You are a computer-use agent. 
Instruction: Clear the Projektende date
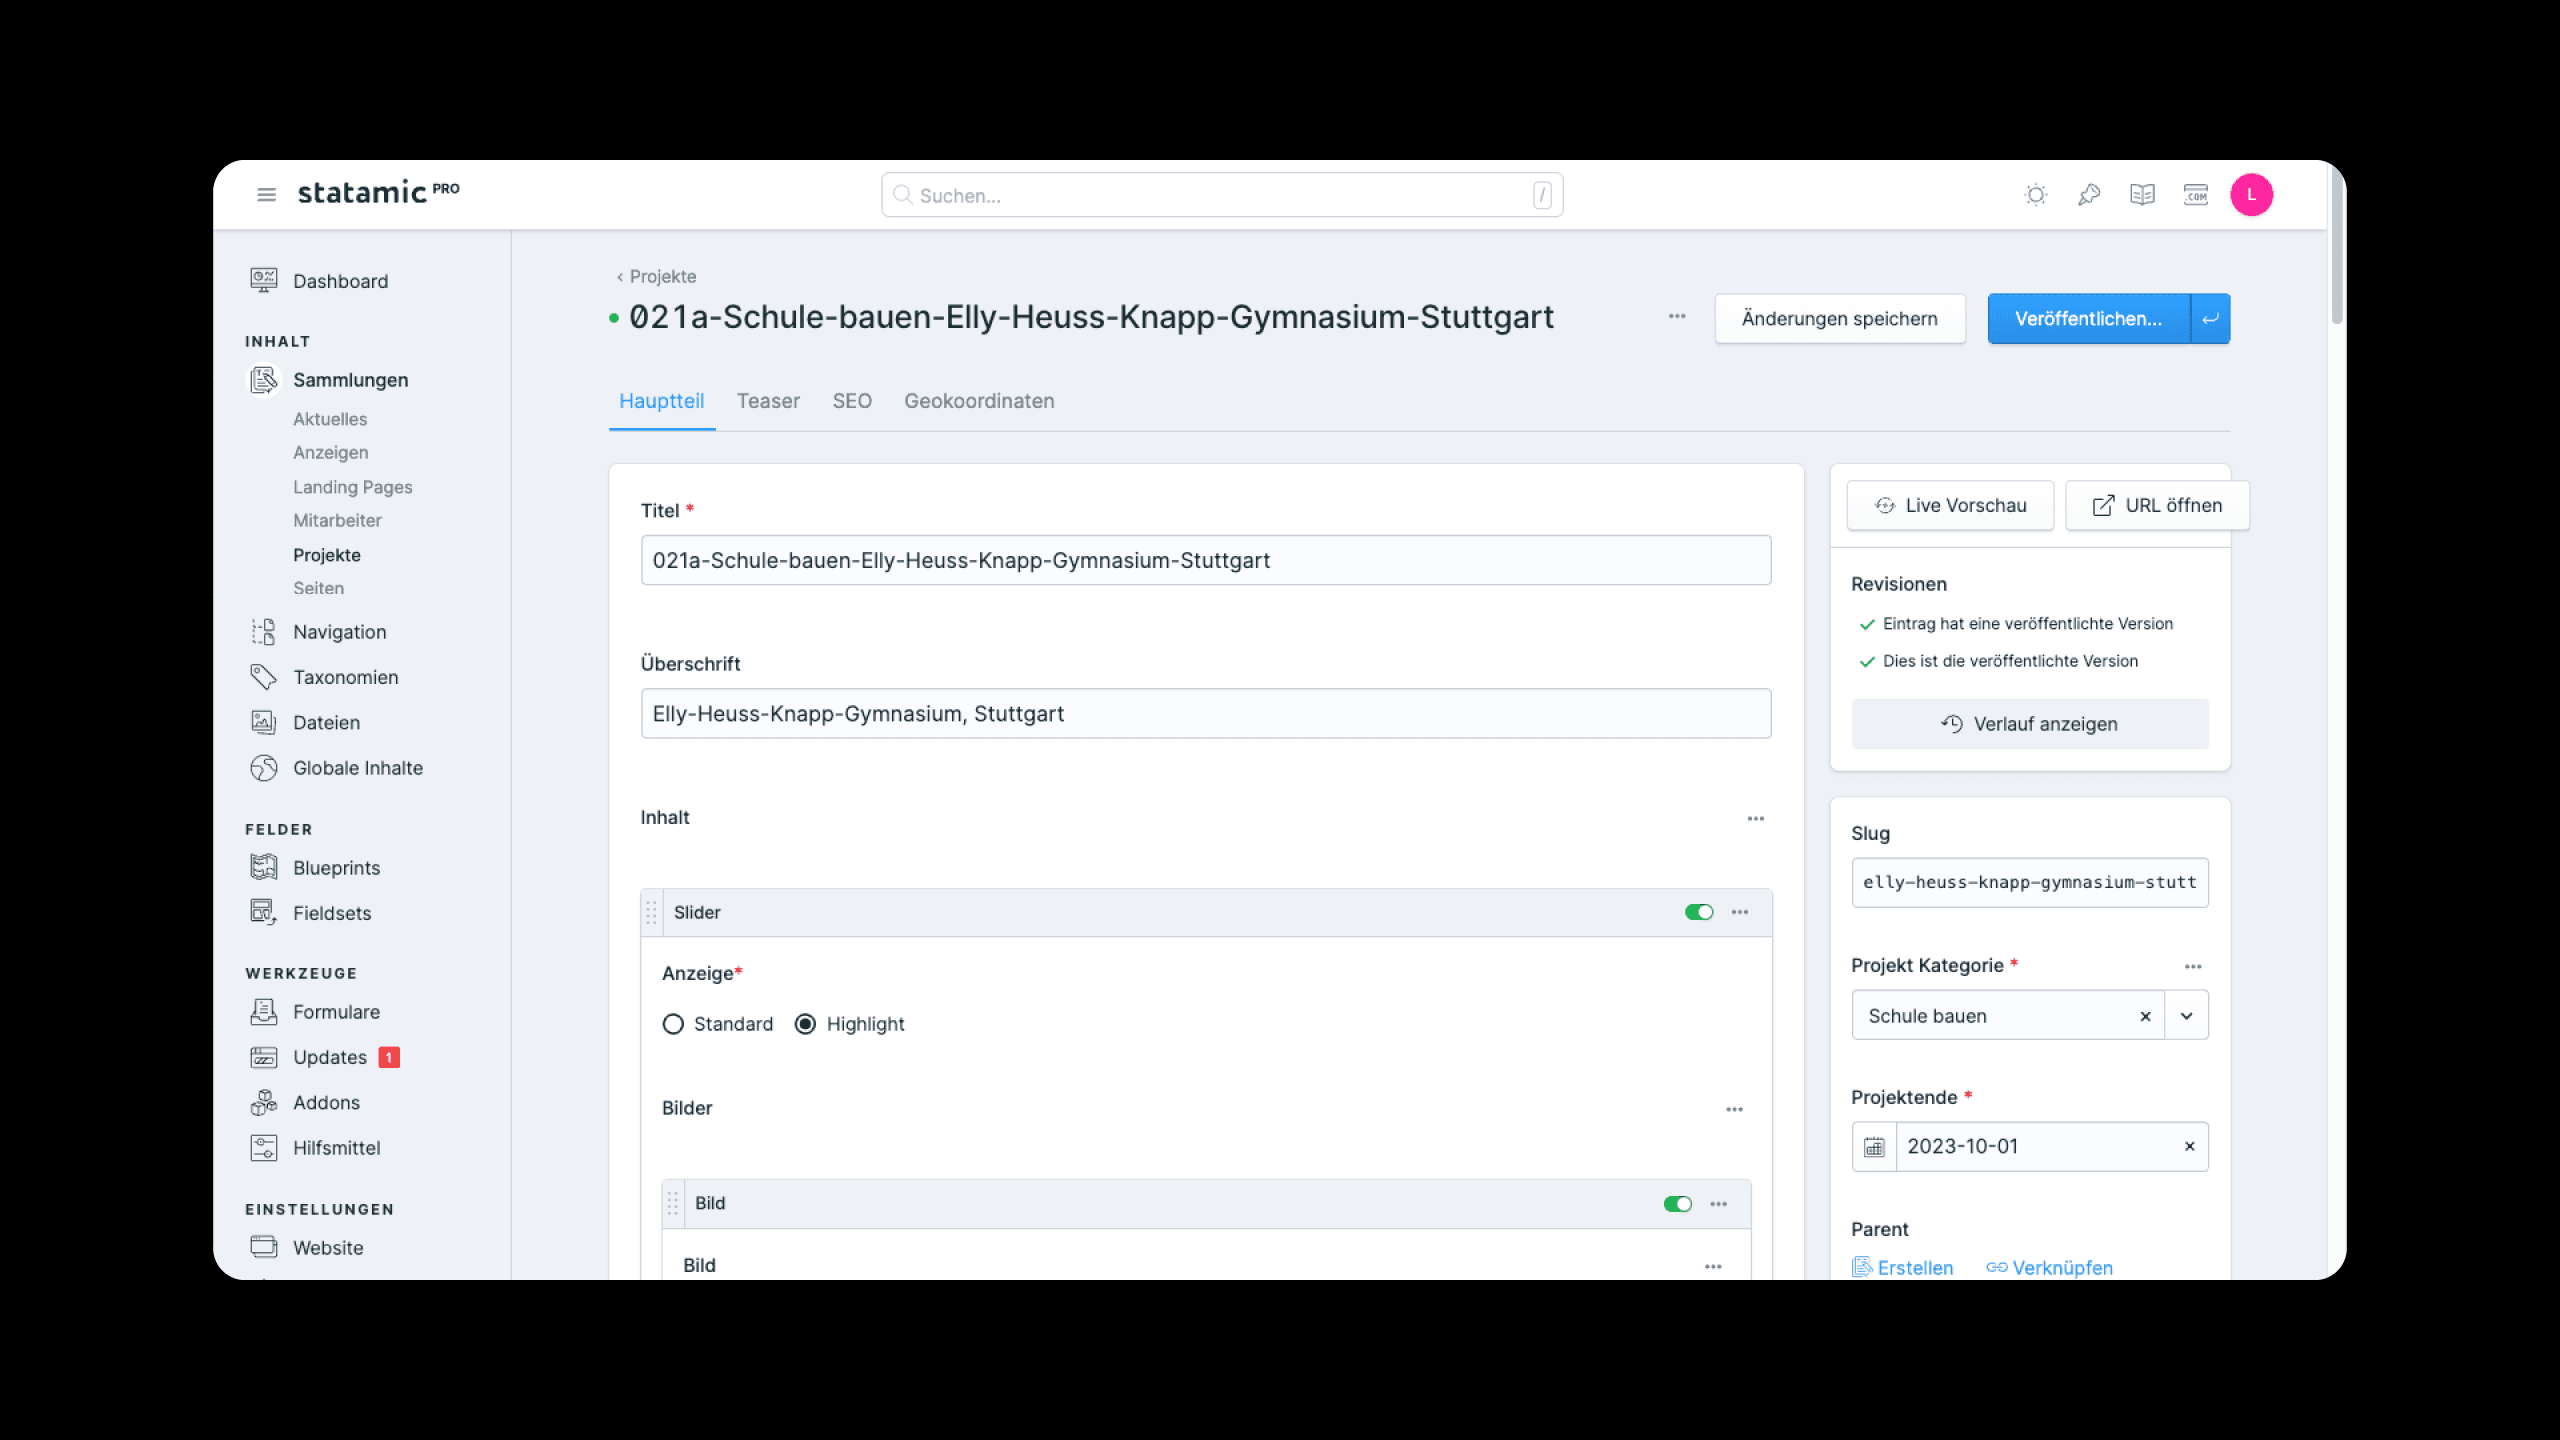coord(2189,1147)
